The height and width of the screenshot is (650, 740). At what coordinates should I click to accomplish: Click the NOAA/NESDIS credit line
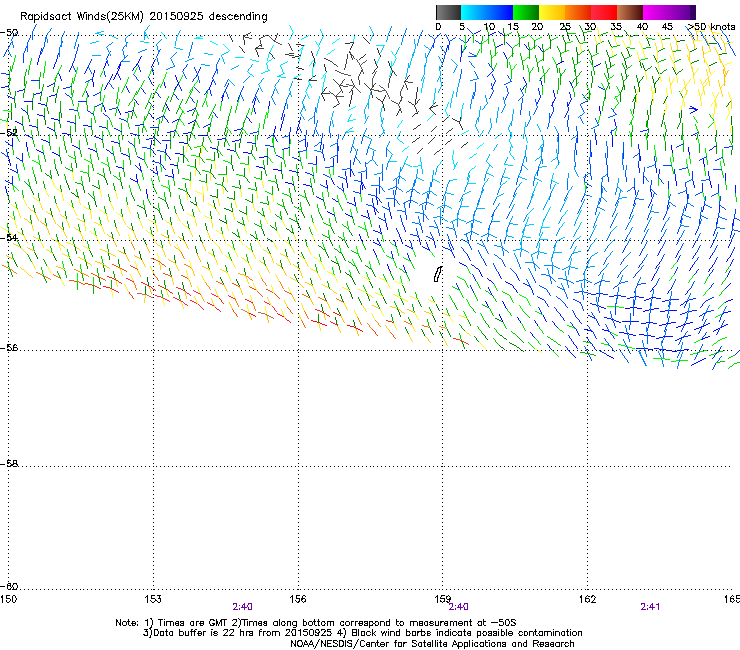pos(432,644)
